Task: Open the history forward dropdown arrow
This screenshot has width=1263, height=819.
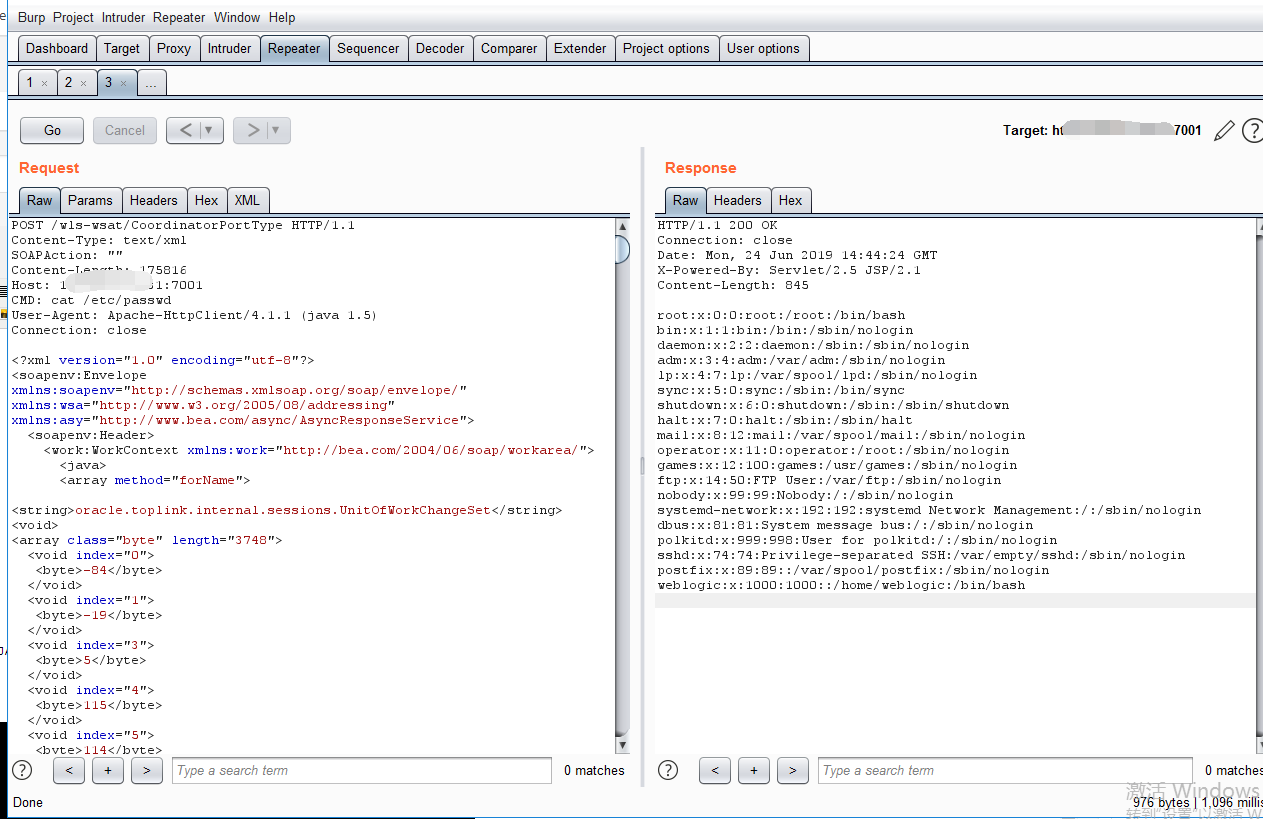Action: click(277, 130)
